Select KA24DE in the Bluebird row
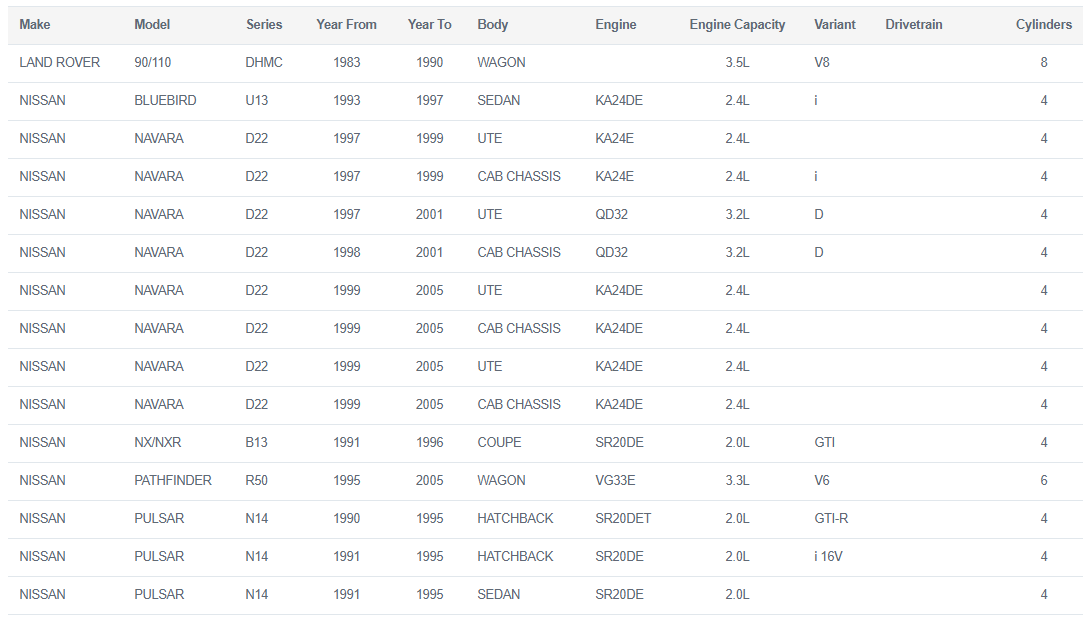This screenshot has width=1083, height=617. pos(619,100)
